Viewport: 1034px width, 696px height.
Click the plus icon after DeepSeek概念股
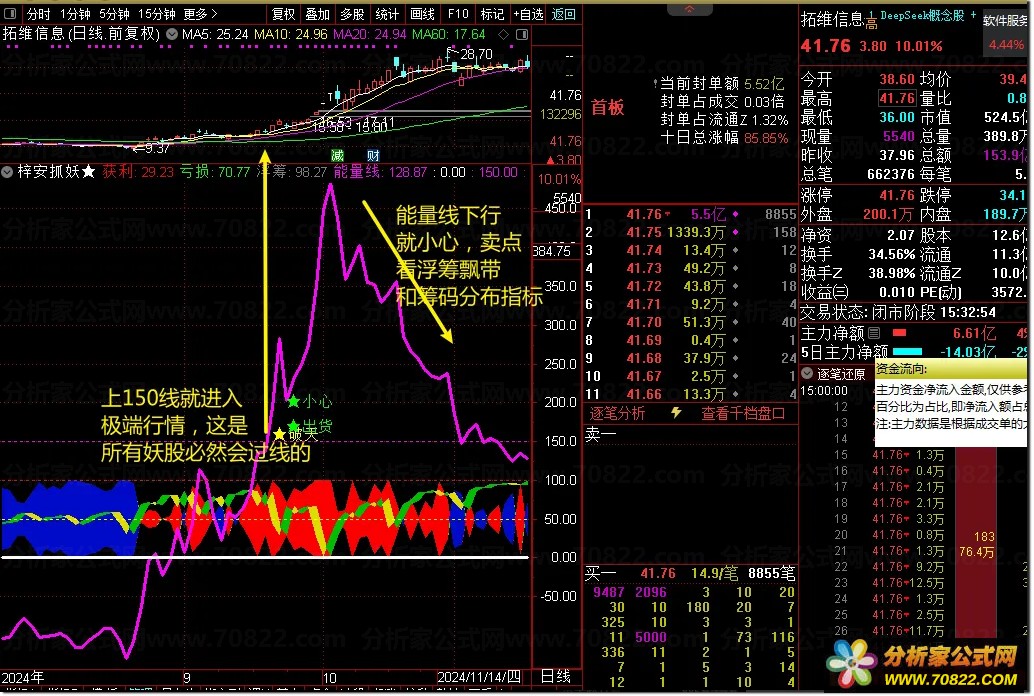[973, 14]
